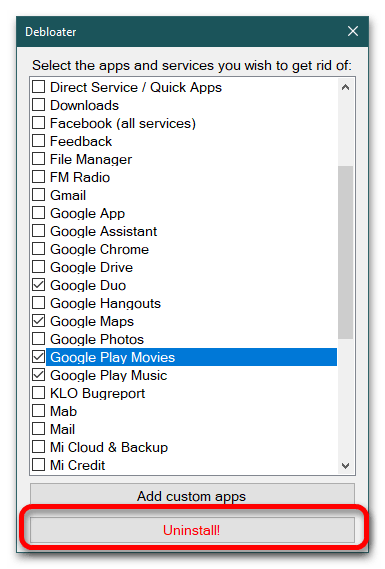
Task: Select the Google Hangouts list entry
Action: [105, 303]
